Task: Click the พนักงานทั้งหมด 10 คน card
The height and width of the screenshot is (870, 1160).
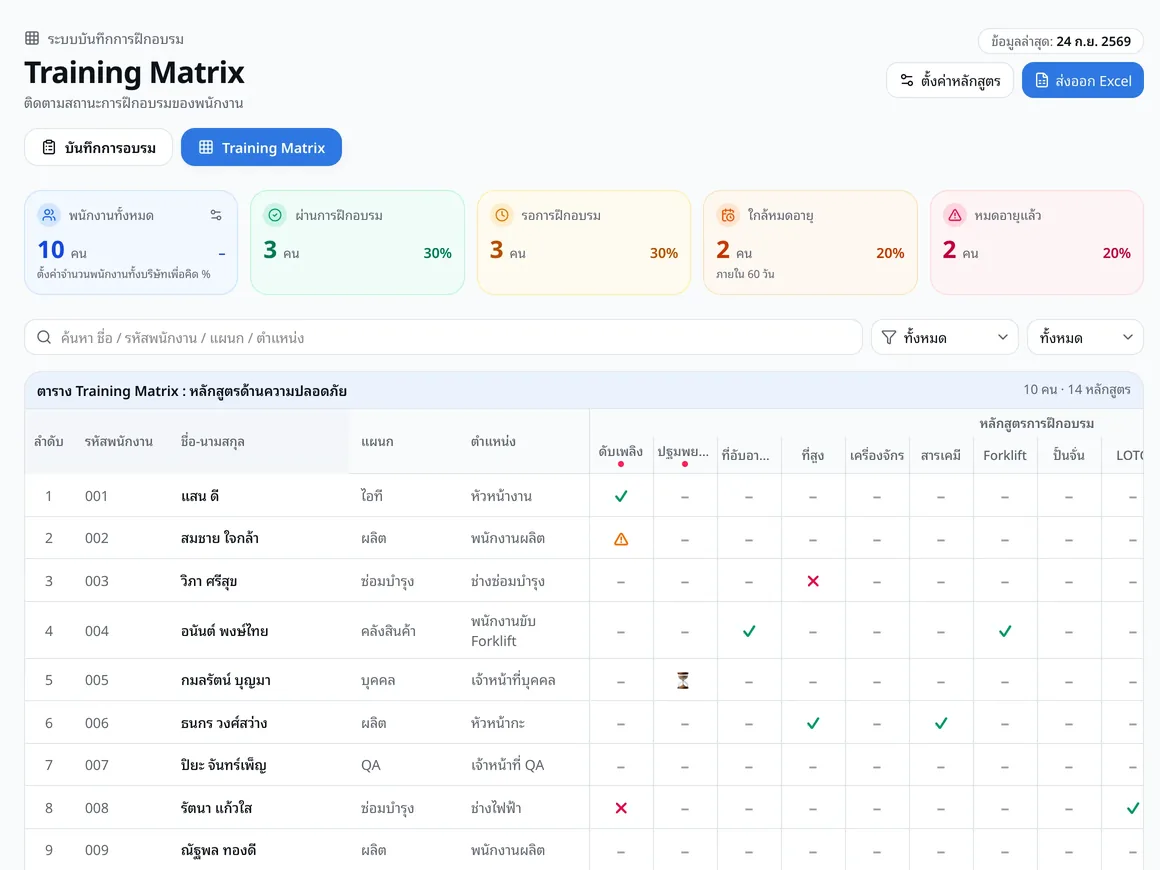Action: (x=131, y=243)
